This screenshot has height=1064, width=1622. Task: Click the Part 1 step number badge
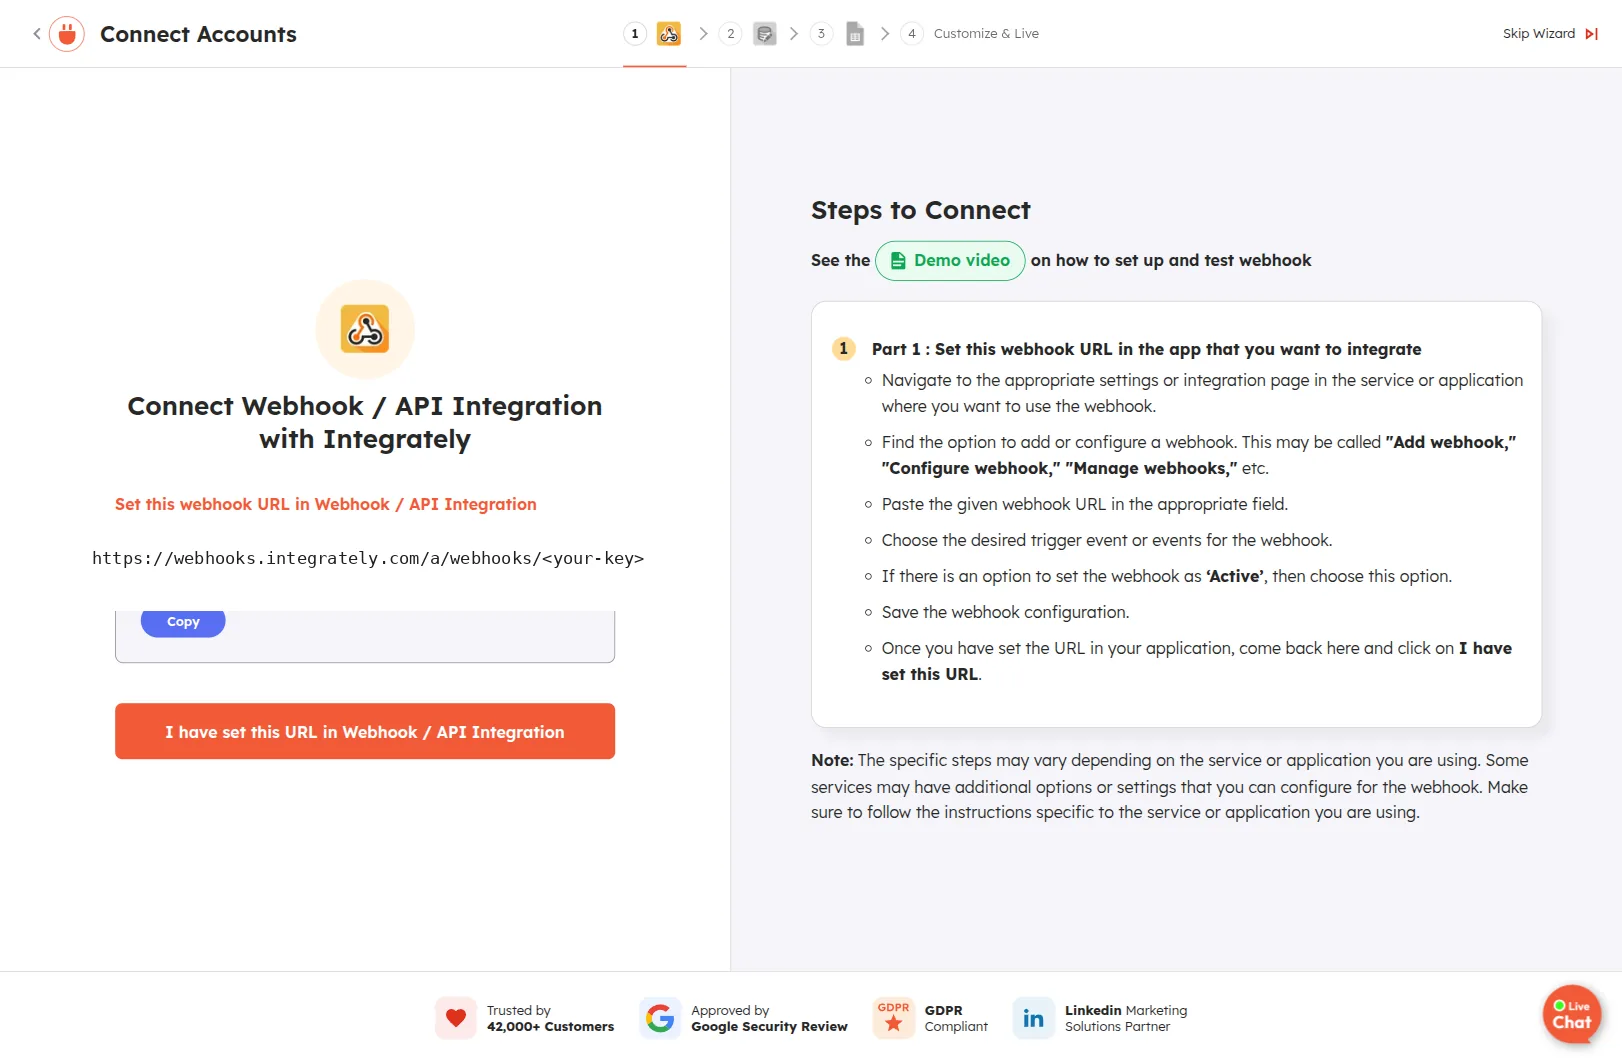coord(844,349)
